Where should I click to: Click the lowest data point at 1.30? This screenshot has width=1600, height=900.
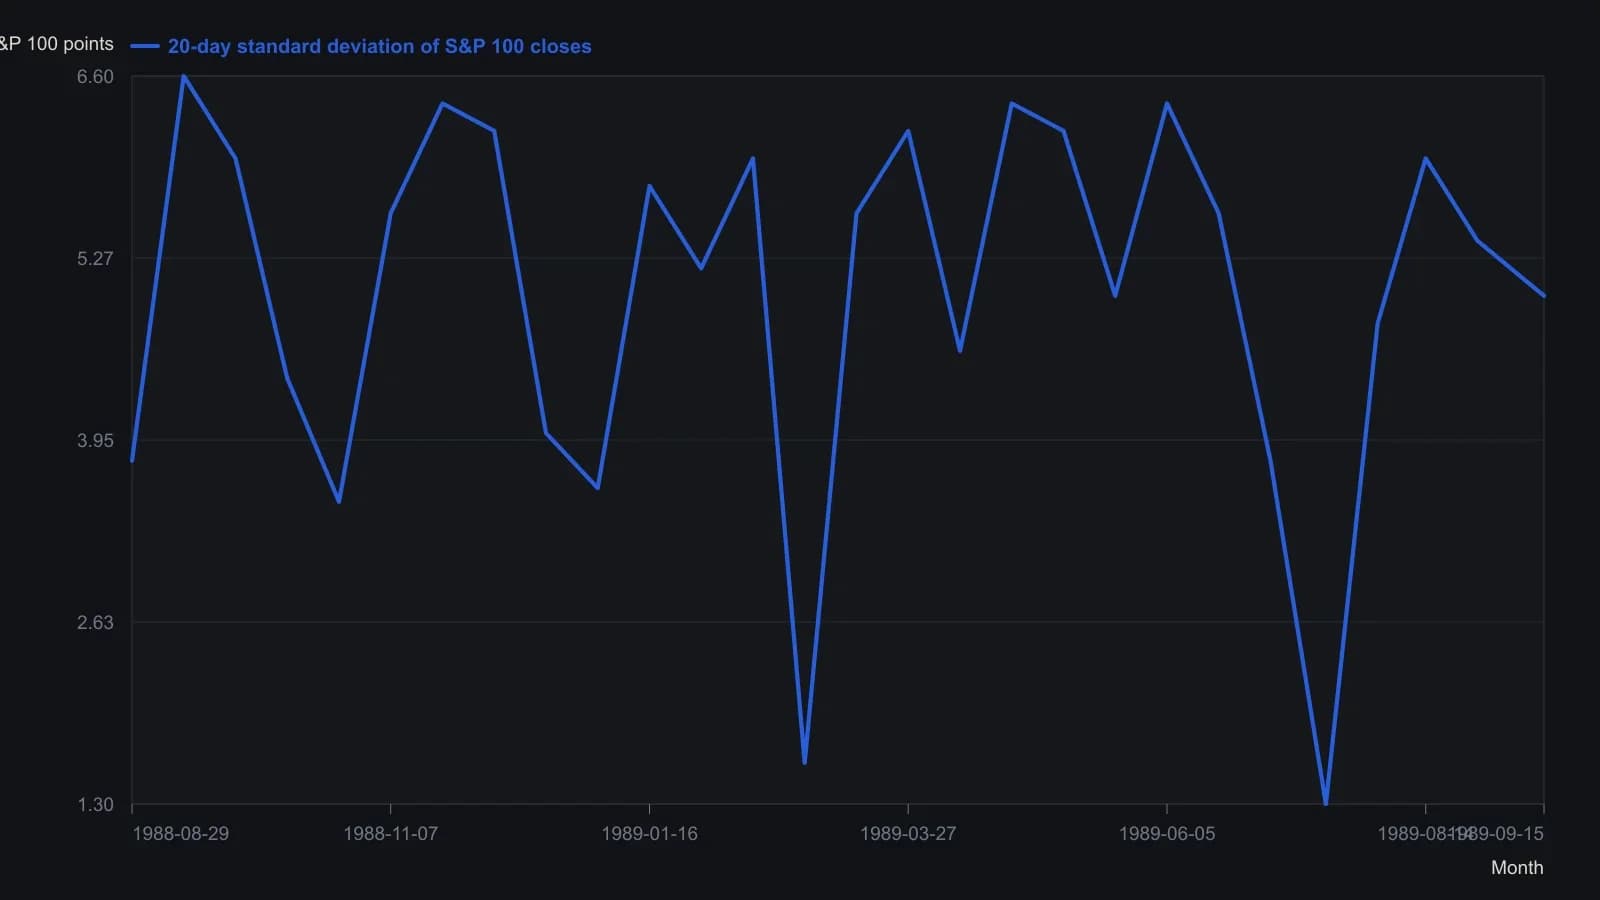pos(1326,803)
